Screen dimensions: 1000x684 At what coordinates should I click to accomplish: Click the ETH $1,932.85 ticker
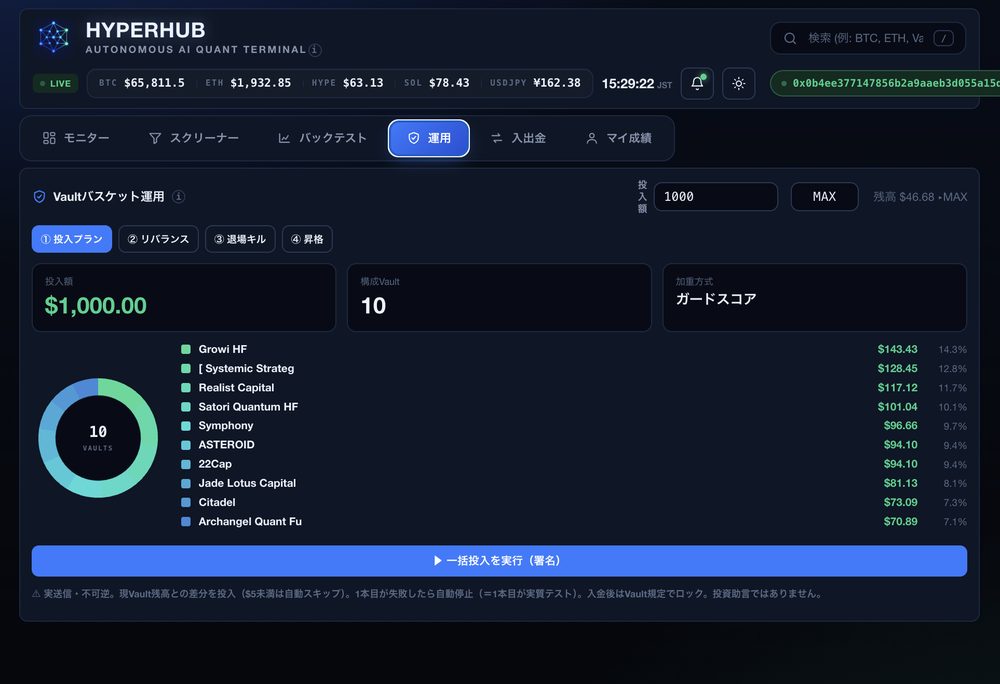(x=248, y=84)
